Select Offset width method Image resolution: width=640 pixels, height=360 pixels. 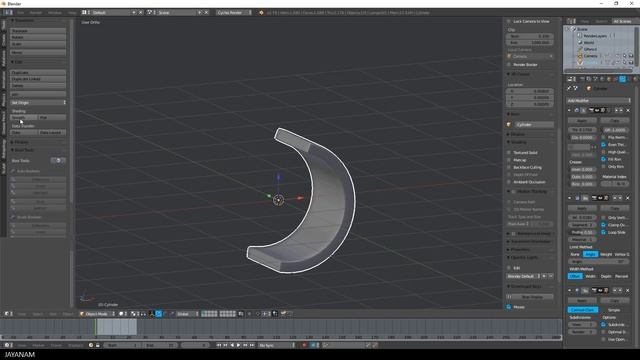(575, 276)
